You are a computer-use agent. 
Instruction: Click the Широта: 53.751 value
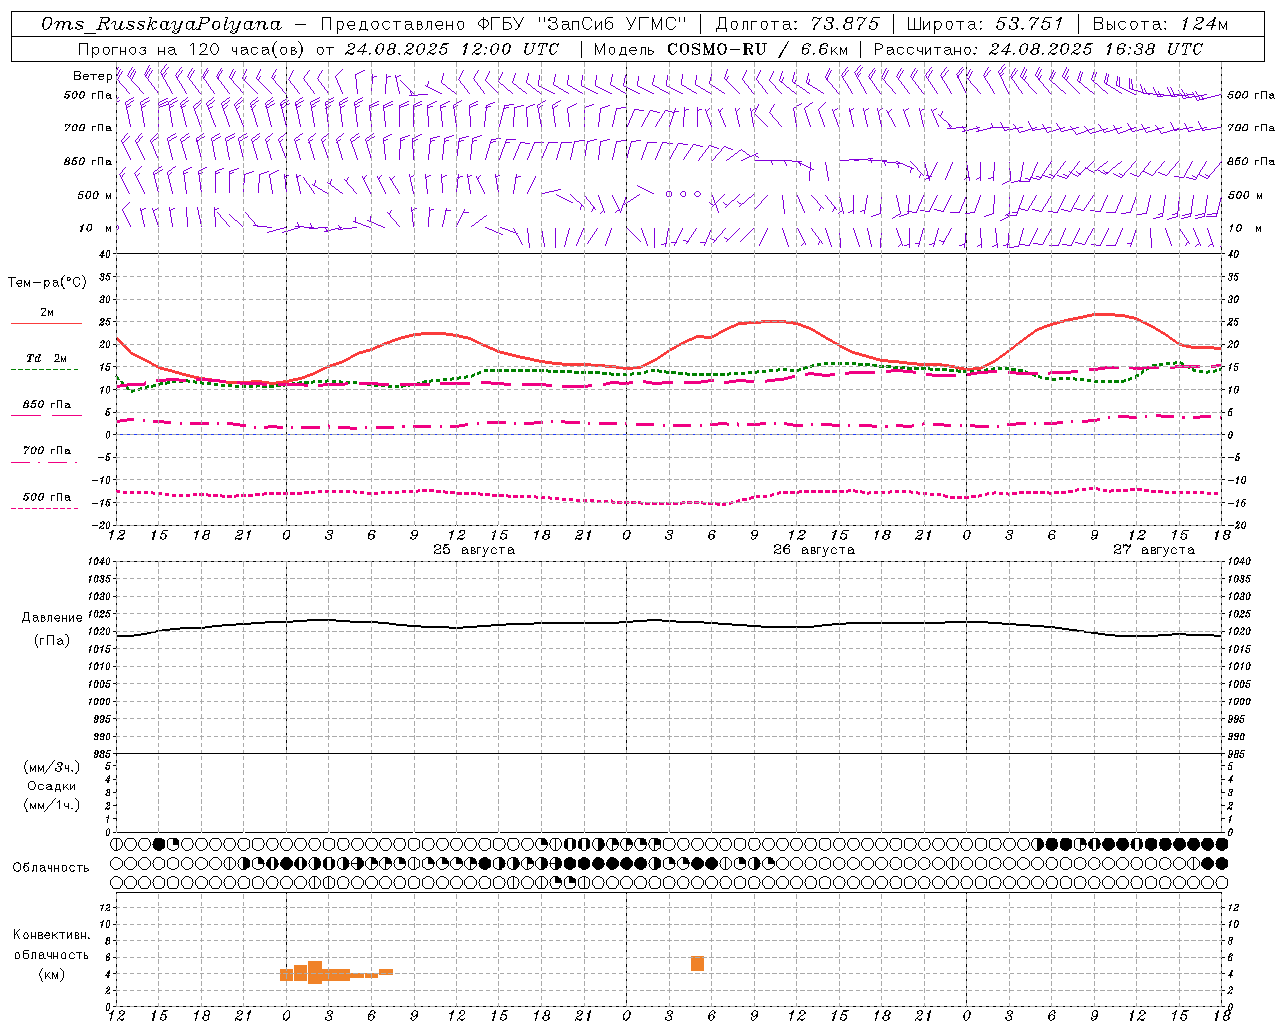pos(985,24)
